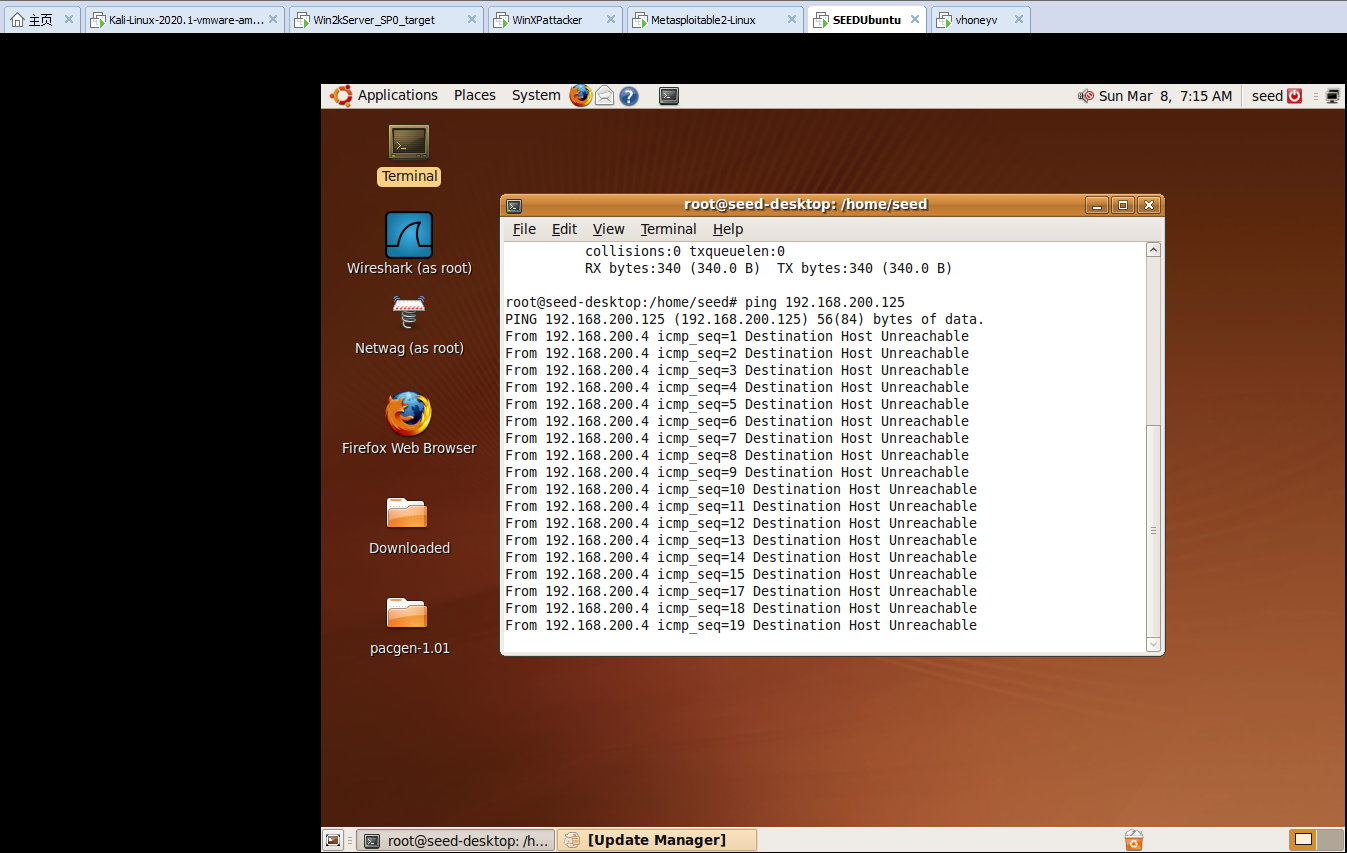Click the network status tray icon
Image resolution: width=1347 pixels, height=853 pixels.
pyautogui.click(x=1331, y=96)
